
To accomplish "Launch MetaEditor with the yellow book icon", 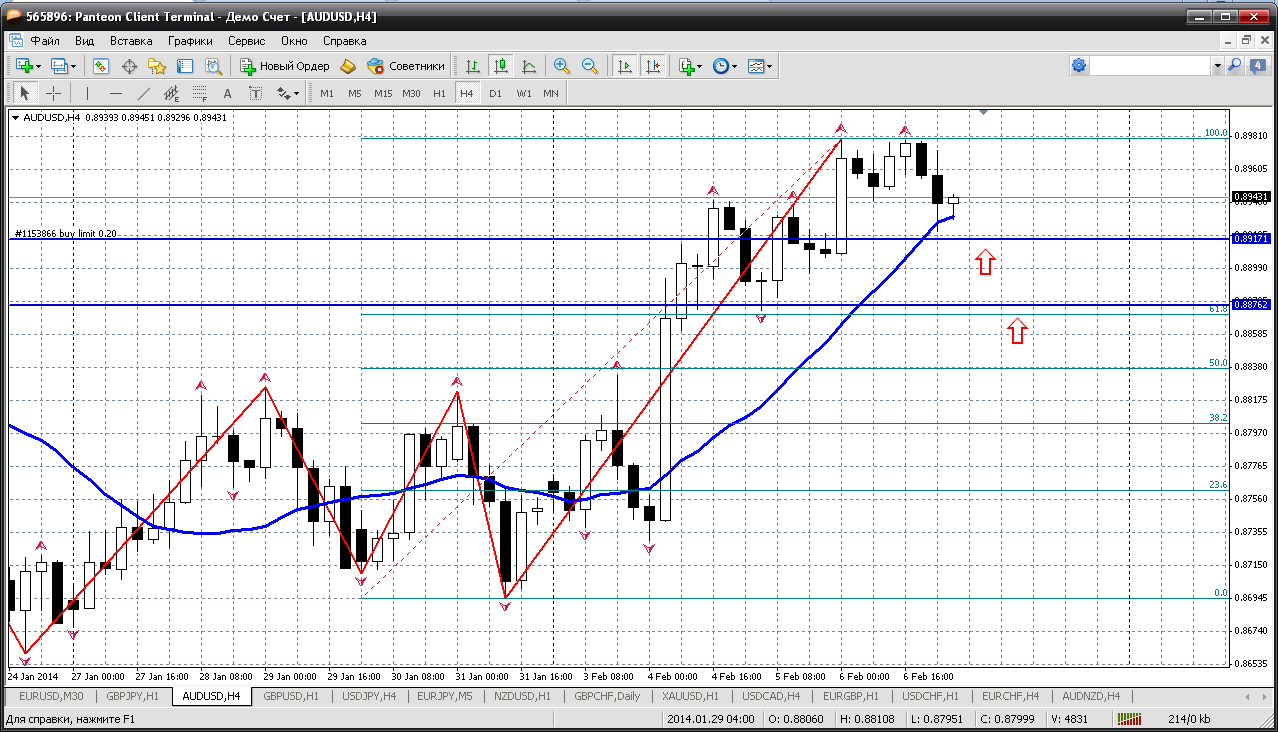I will coord(348,66).
